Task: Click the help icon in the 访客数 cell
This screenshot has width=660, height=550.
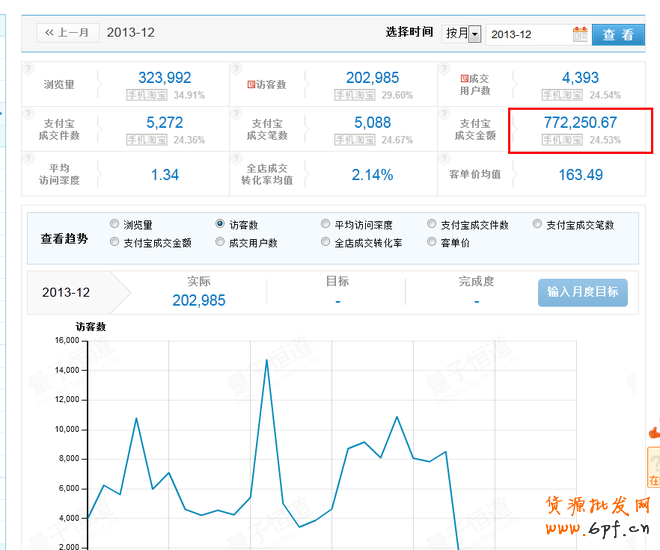Action: pyautogui.click(x=237, y=69)
